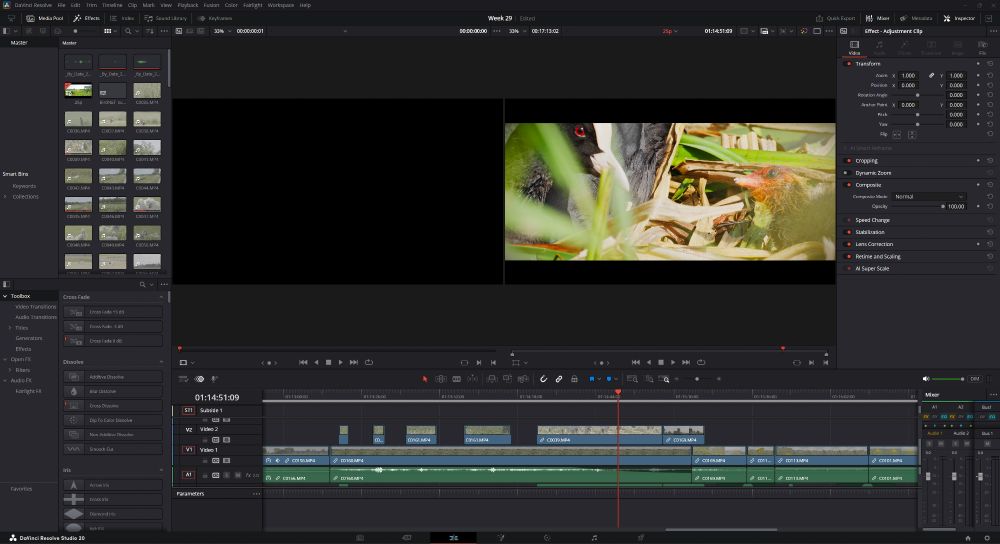Open the Playback menu
Screen dimensions: 1000x544
point(188,5)
